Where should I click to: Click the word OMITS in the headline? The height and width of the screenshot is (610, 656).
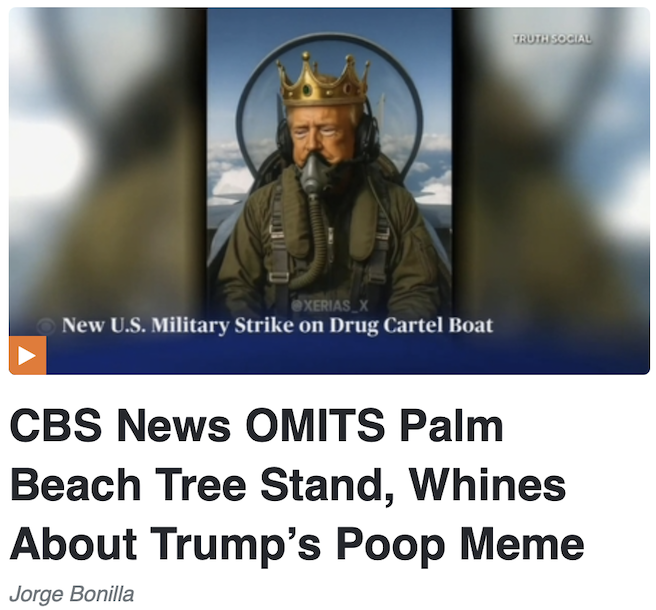(x=315, y=425)
